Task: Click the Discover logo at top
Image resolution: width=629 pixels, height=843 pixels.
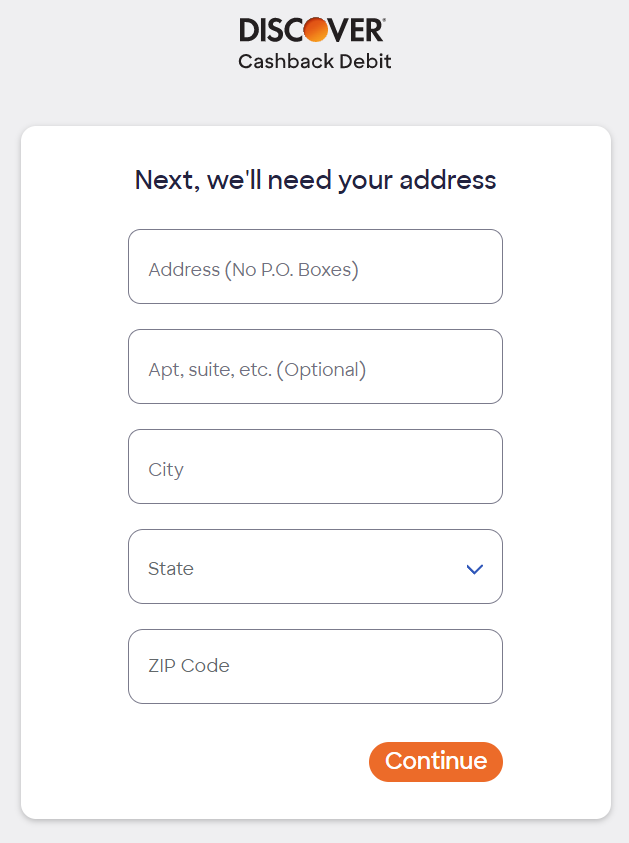Action: pos(312,30)
